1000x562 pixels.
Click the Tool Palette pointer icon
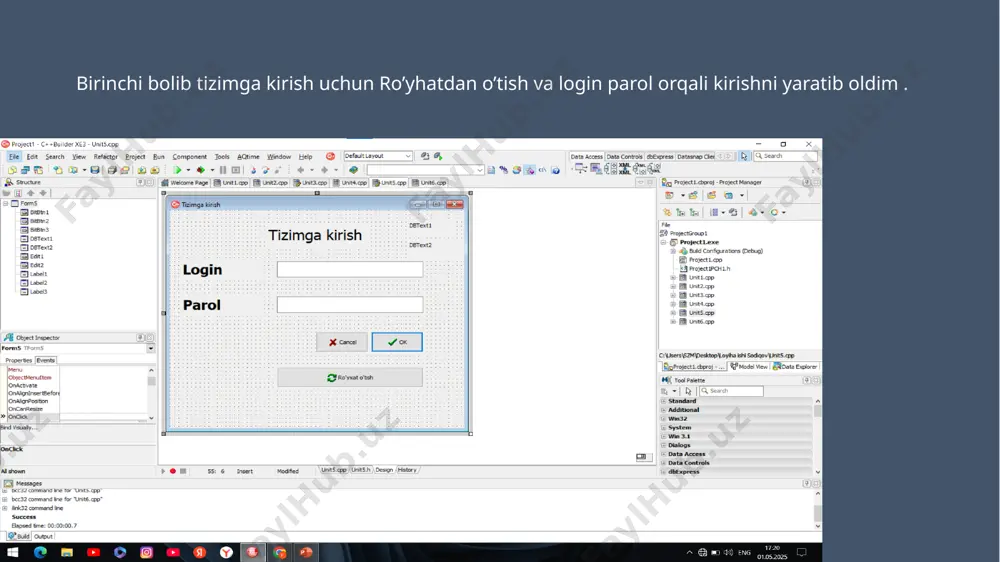[688, 391]
